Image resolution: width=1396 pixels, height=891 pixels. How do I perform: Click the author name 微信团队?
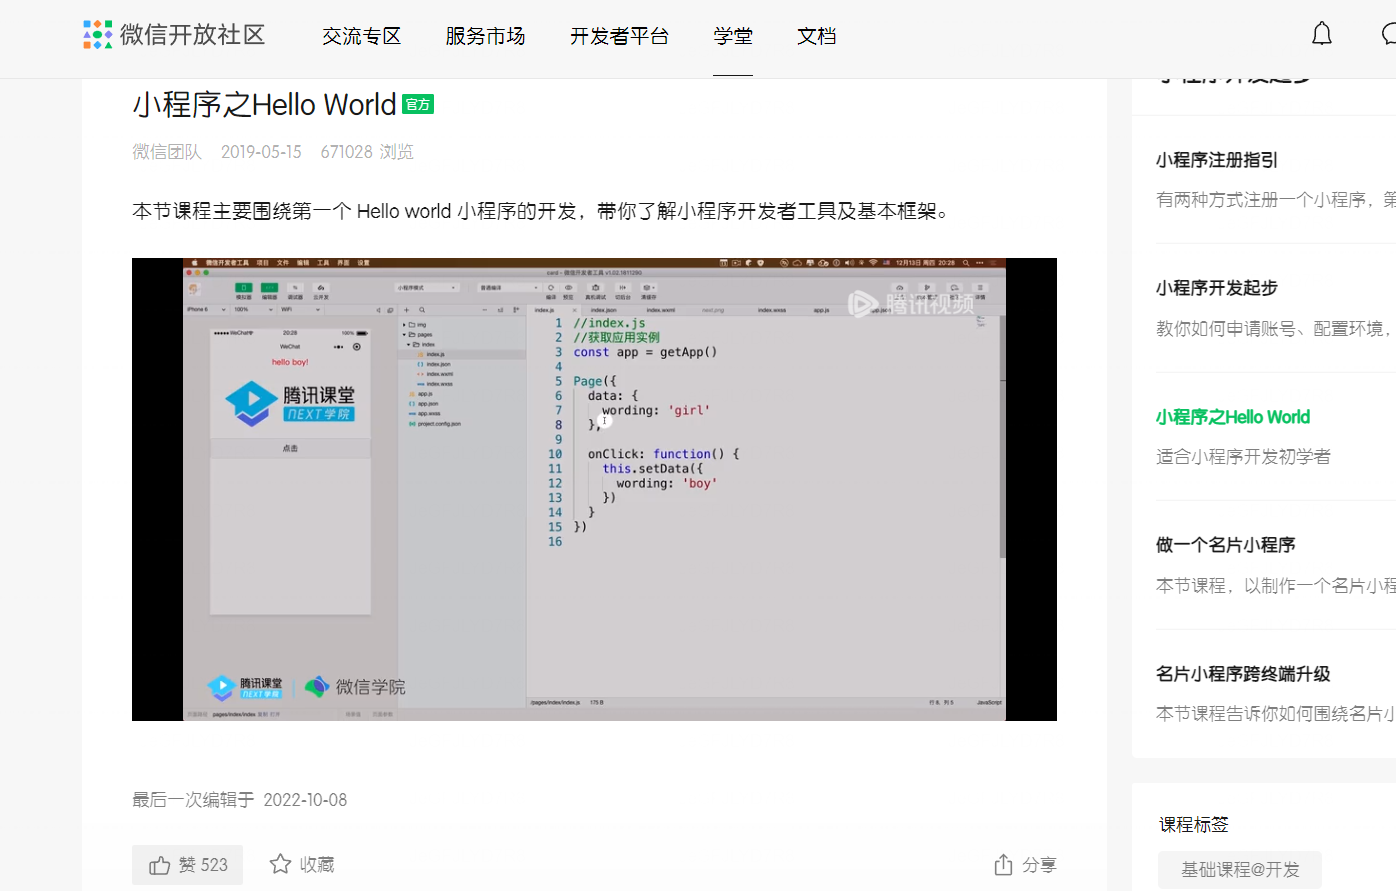pyautogui.click(x=167, y=152)
